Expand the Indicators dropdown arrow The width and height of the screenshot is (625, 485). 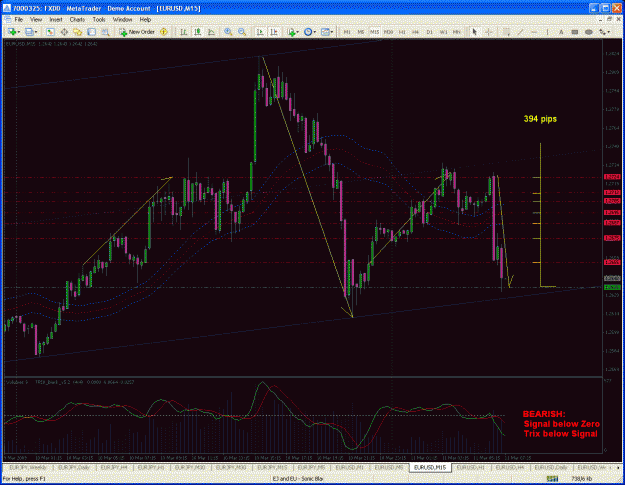point(298,32)
